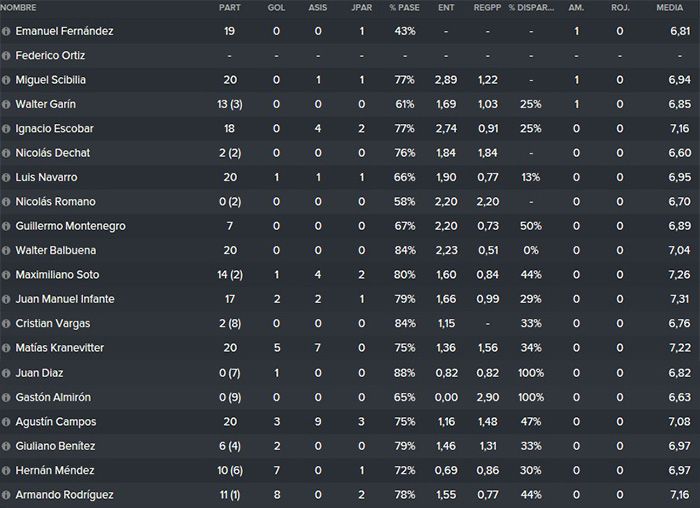Open info icon beside Emanuel Fernández

[x=6, y=32]
